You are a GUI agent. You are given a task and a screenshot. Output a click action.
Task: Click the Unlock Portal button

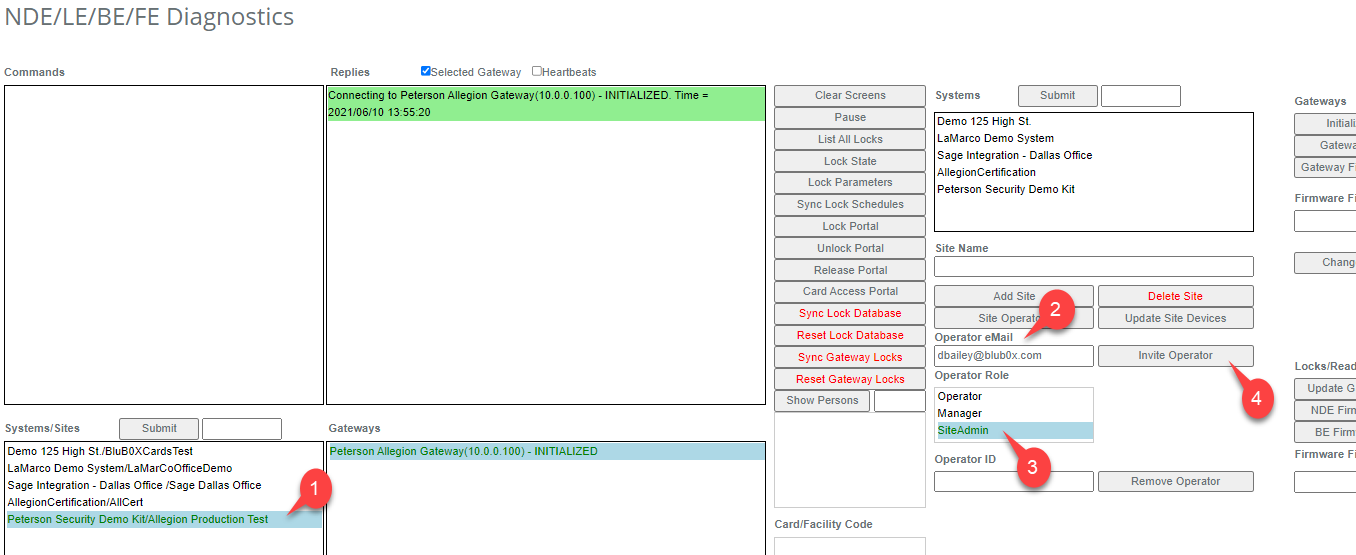850,249
